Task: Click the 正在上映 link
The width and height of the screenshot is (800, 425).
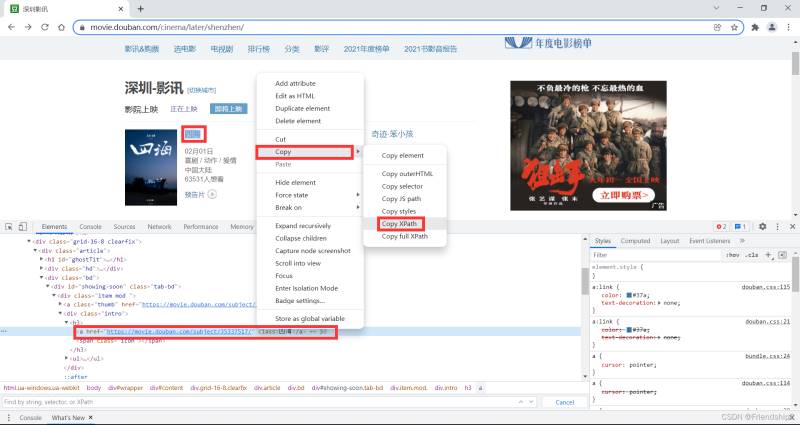Action: click(x=184, y=109)
